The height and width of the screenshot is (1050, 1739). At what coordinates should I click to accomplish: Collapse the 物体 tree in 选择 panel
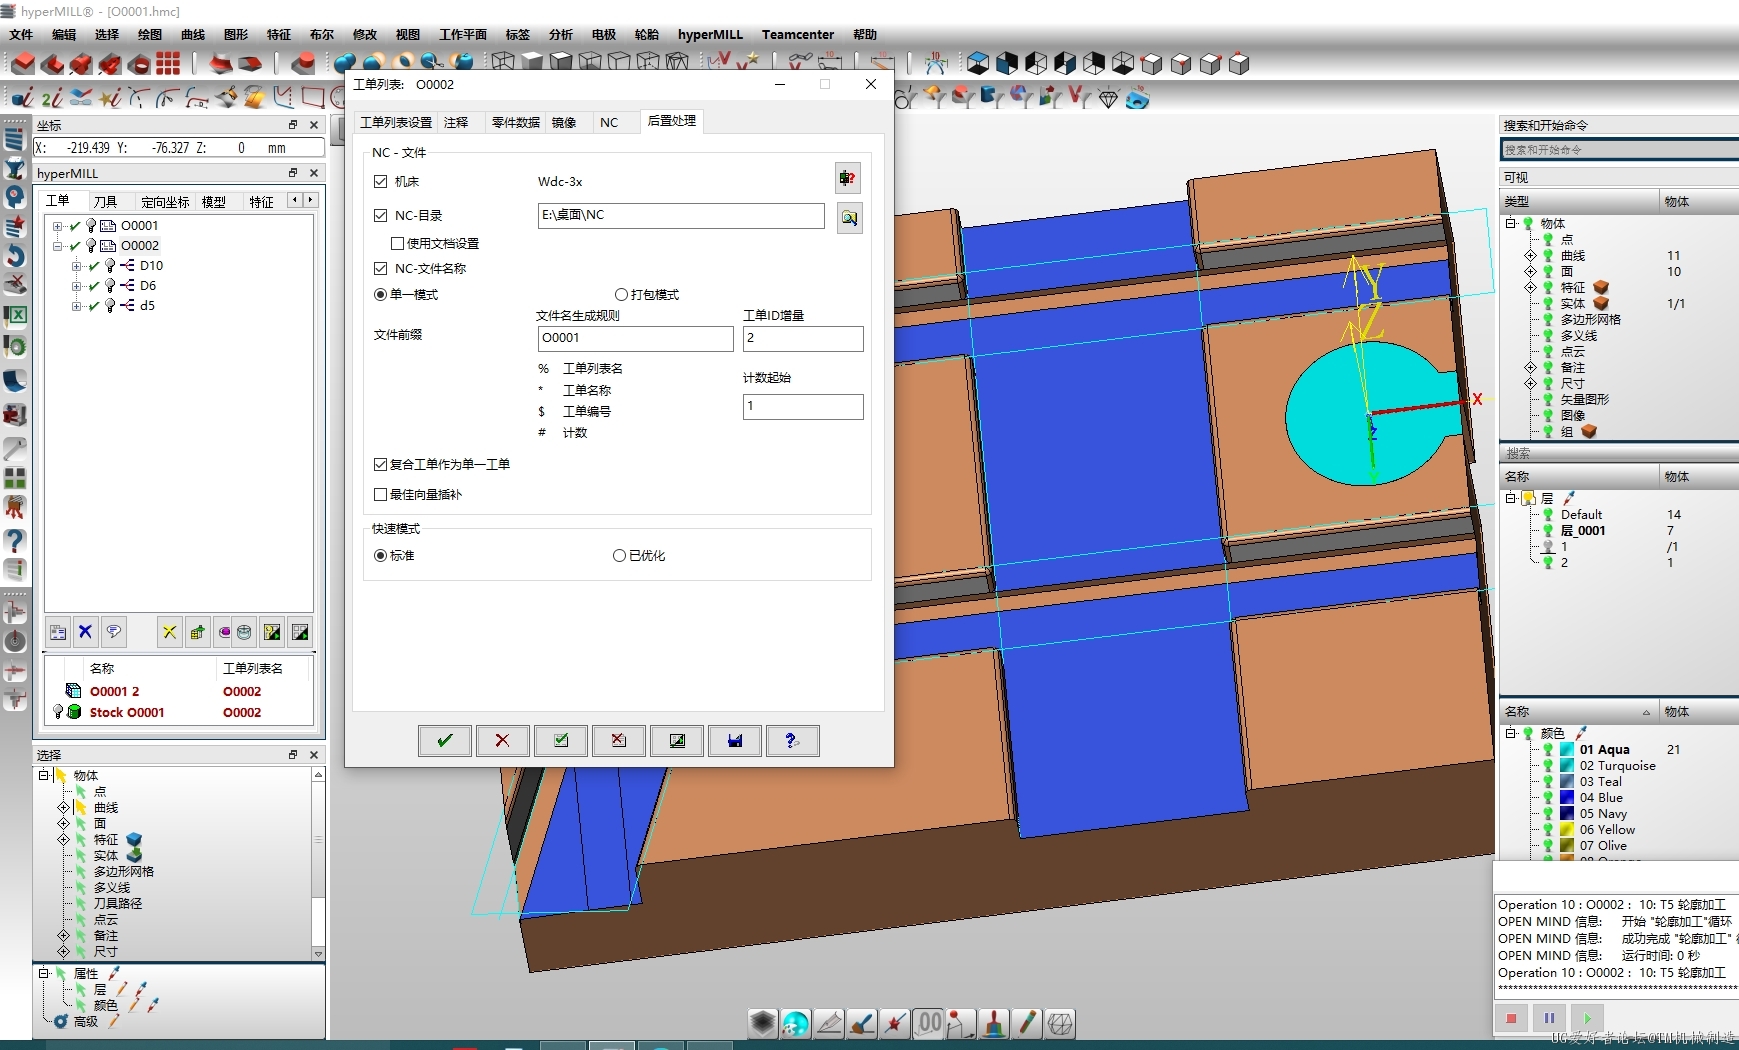(43, 775)
